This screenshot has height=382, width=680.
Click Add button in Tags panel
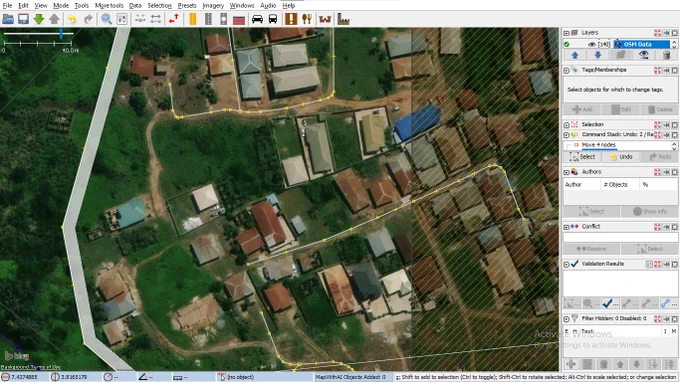582,110
